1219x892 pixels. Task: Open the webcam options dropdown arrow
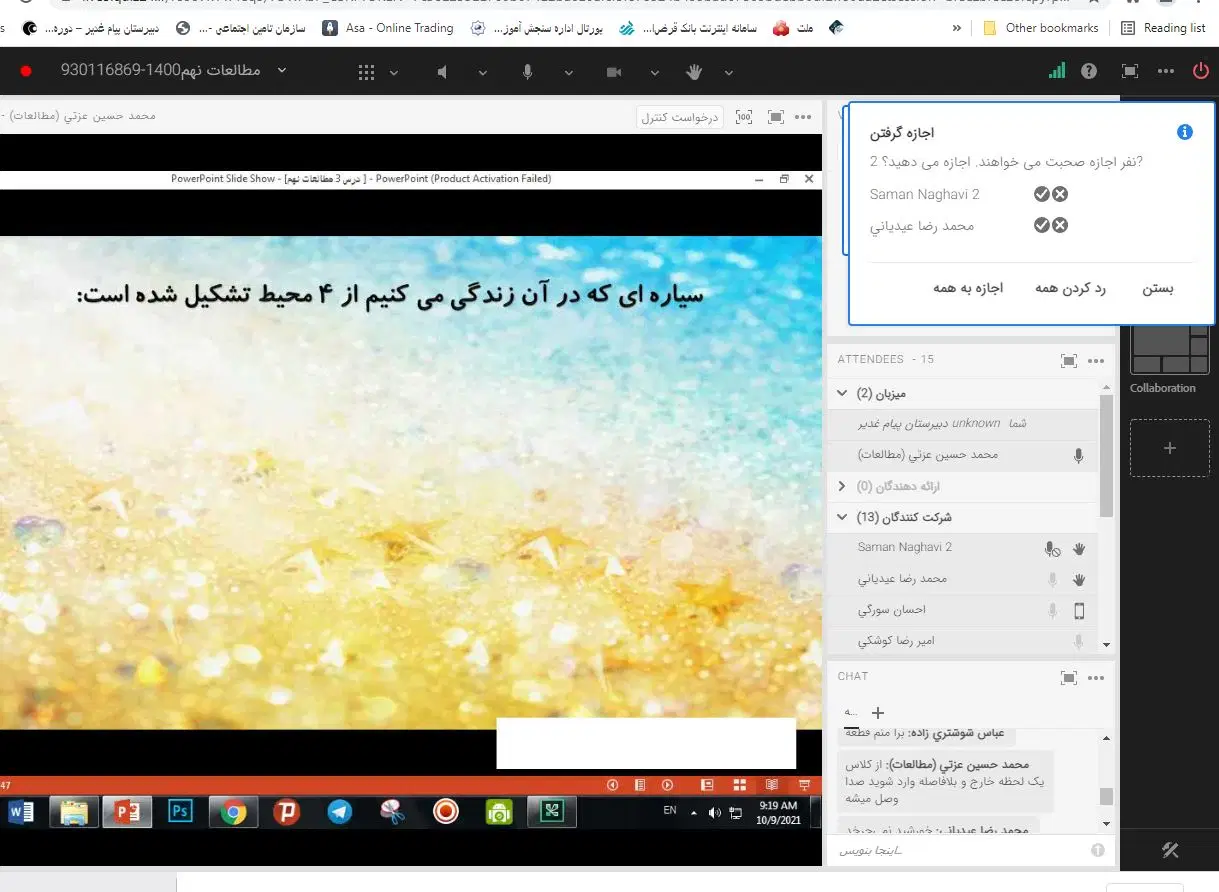coord(655,73)
